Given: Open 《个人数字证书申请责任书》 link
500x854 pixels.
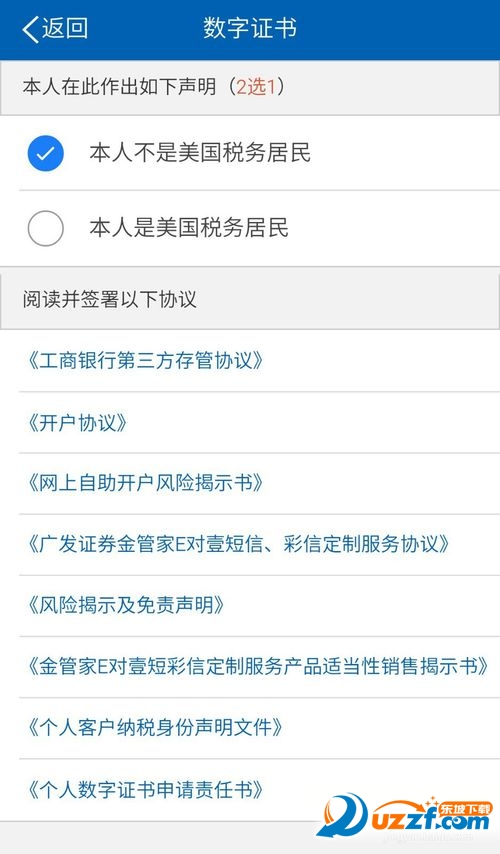Looking at the screenshot, I should [145, 789].
